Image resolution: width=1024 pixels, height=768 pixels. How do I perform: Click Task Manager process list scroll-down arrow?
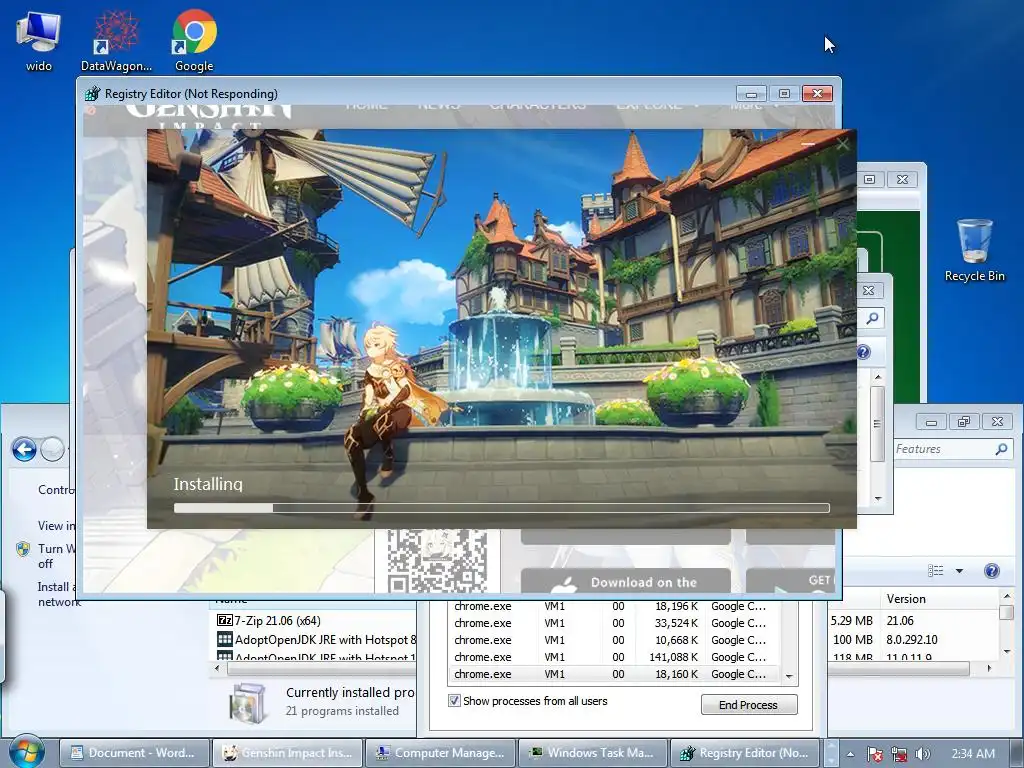[789, 677]
